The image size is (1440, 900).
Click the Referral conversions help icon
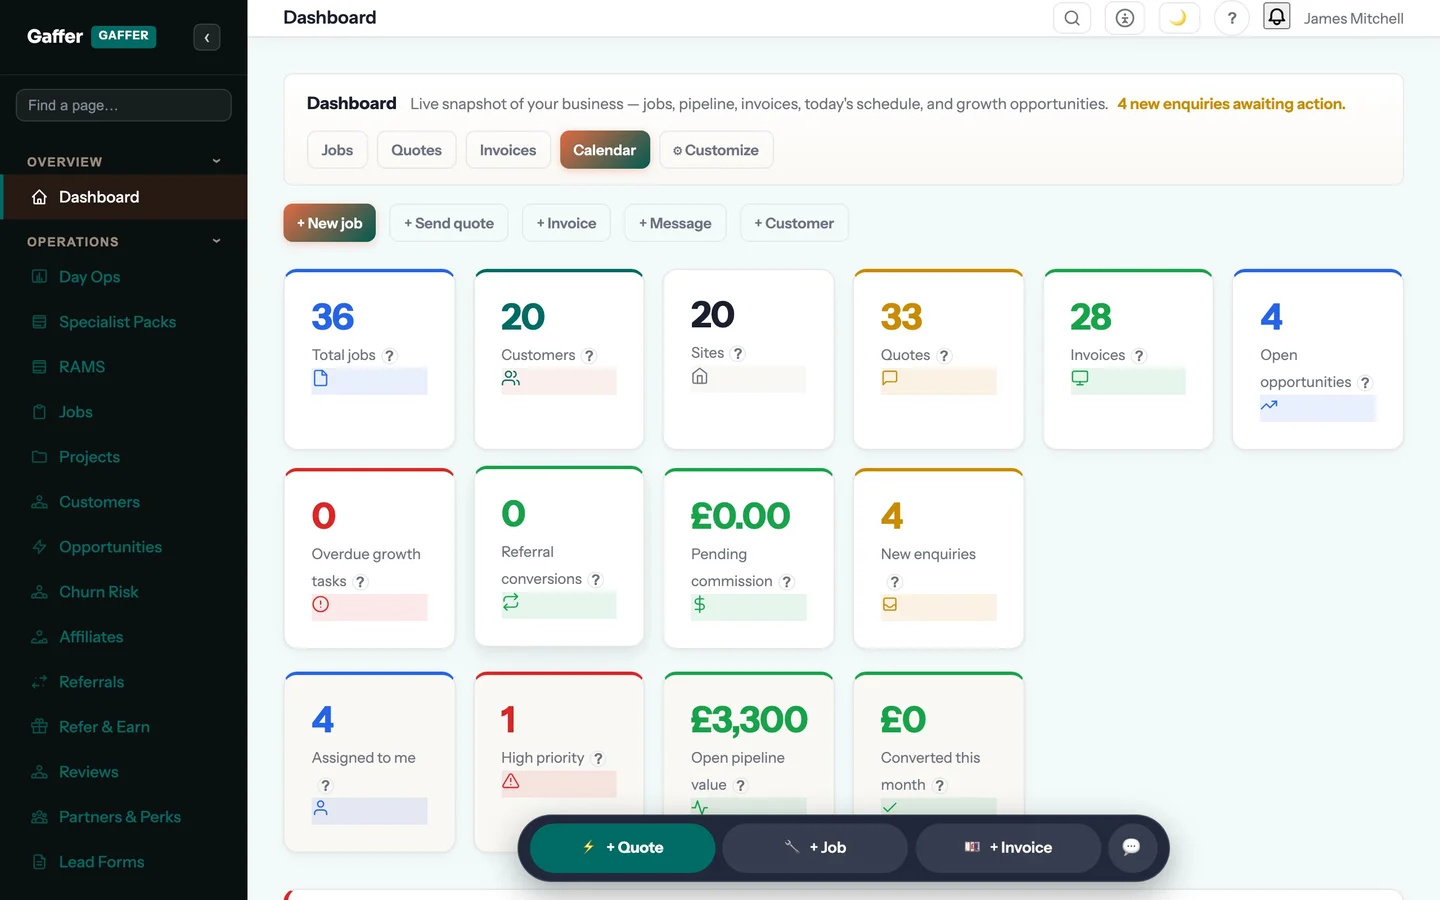click(x=596, y=579)
